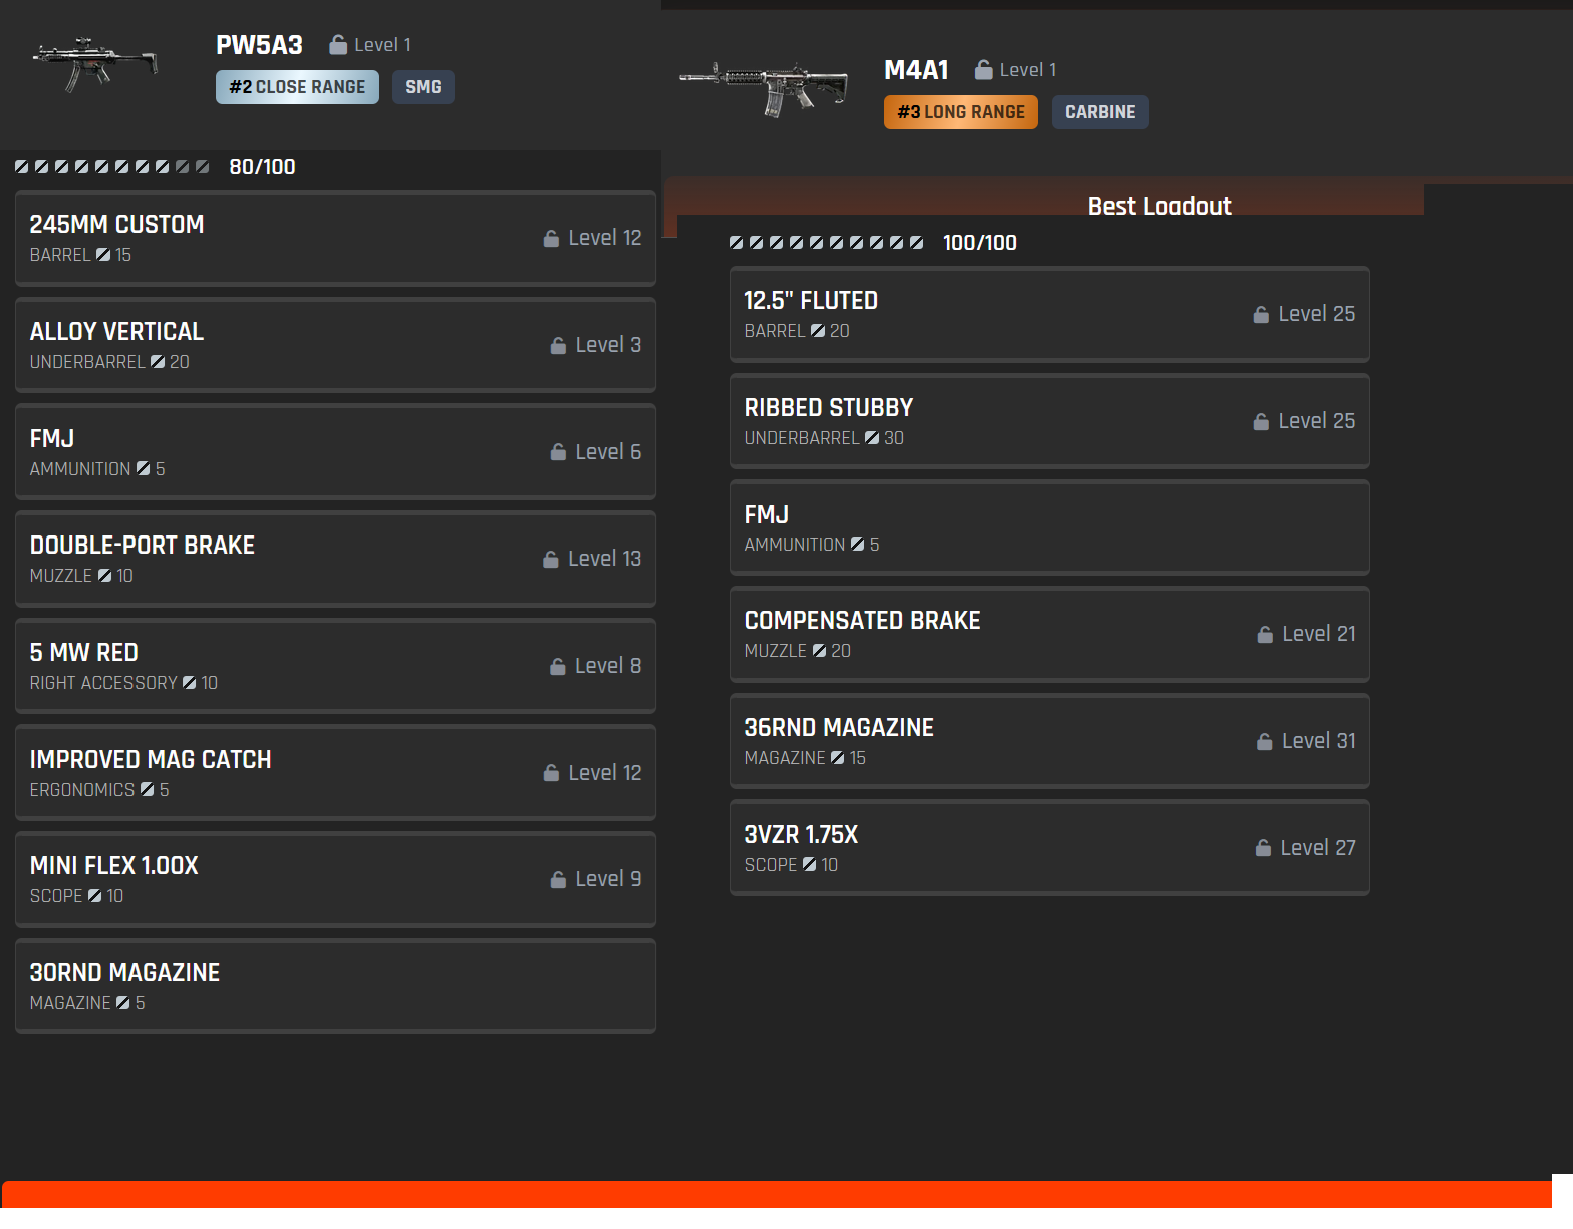
Task: Click the 12.5" Fluted lock icon
Action: pos(1261,315)
